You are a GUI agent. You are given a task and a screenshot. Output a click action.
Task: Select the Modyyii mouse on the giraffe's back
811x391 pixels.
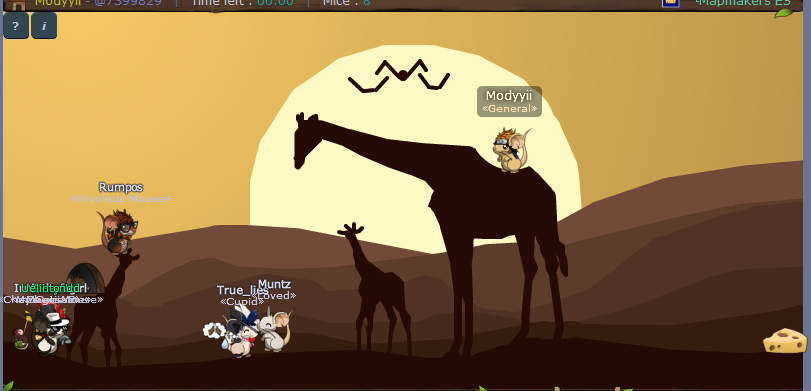coord(511,150)
